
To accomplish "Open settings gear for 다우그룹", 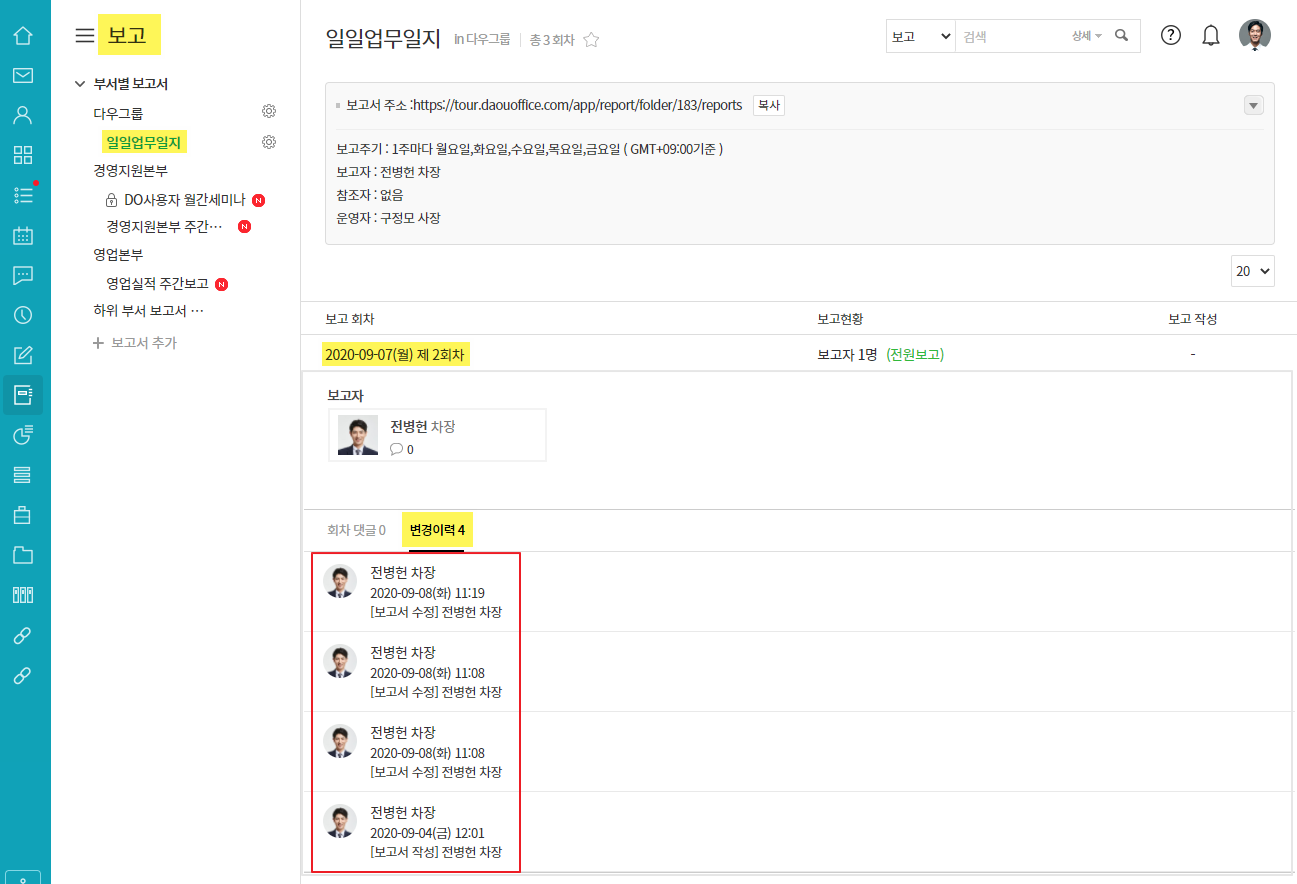I will click(268, 111).
